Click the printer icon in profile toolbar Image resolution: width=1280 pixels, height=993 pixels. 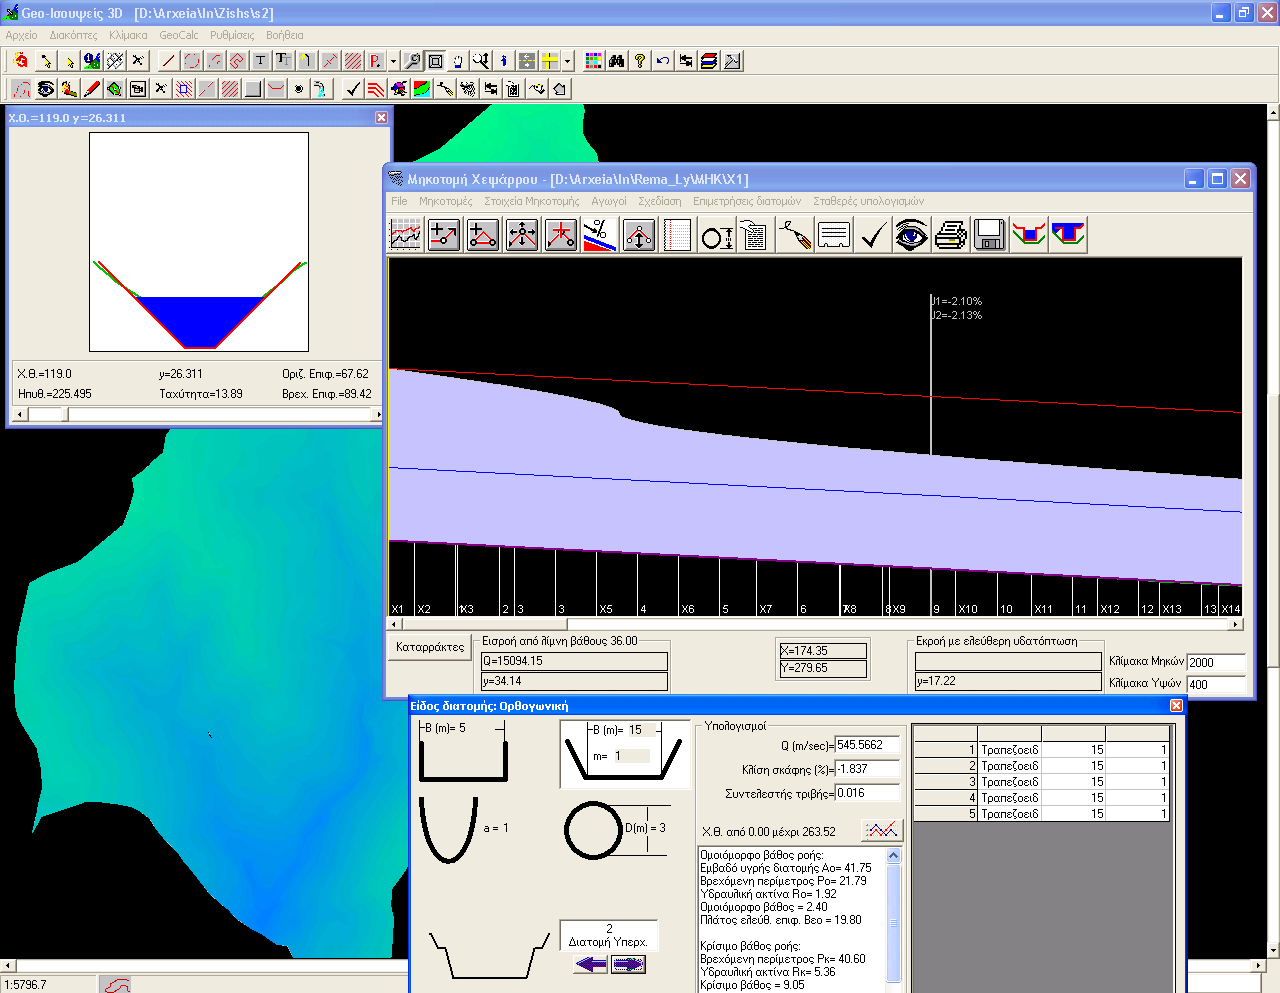point(950,236)
